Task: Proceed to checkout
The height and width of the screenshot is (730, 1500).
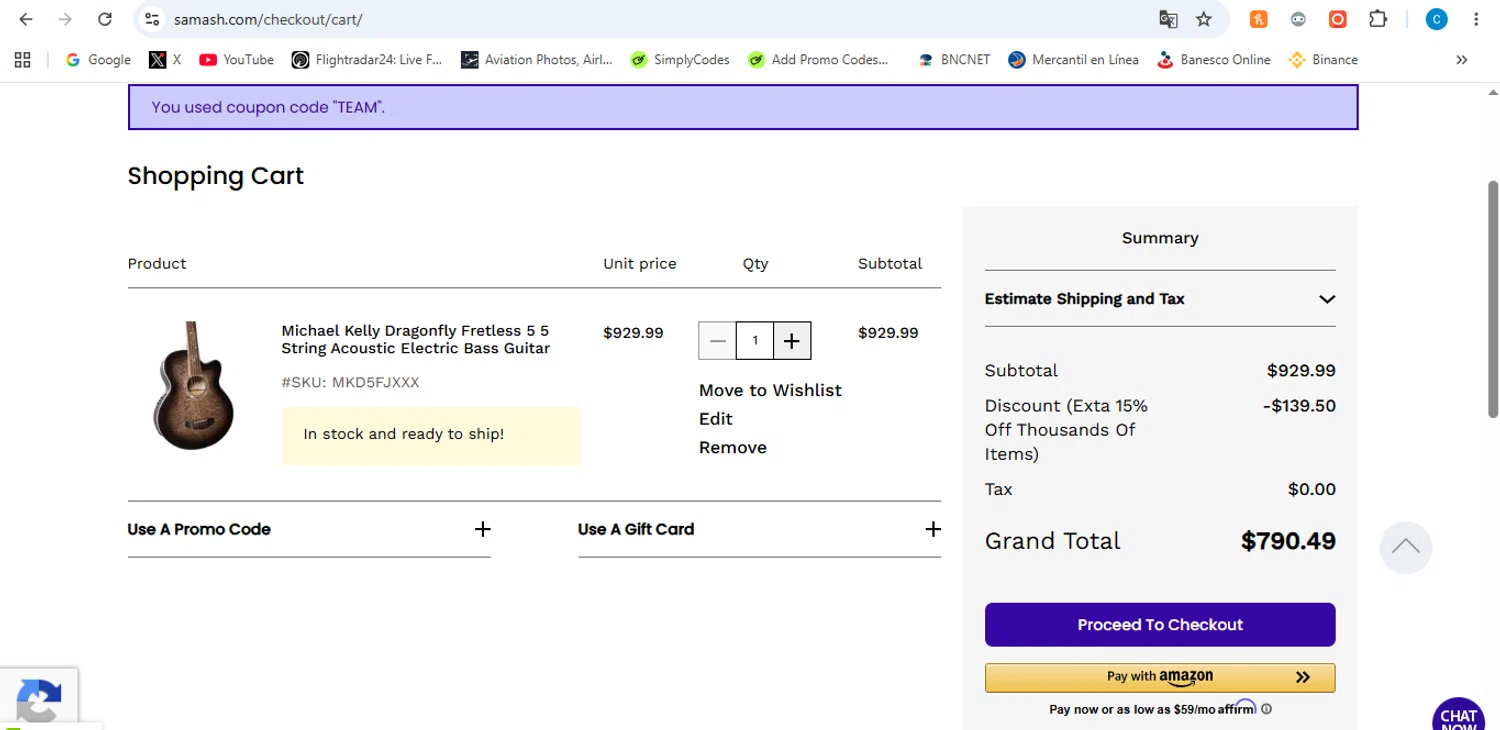Action: 1160,625
